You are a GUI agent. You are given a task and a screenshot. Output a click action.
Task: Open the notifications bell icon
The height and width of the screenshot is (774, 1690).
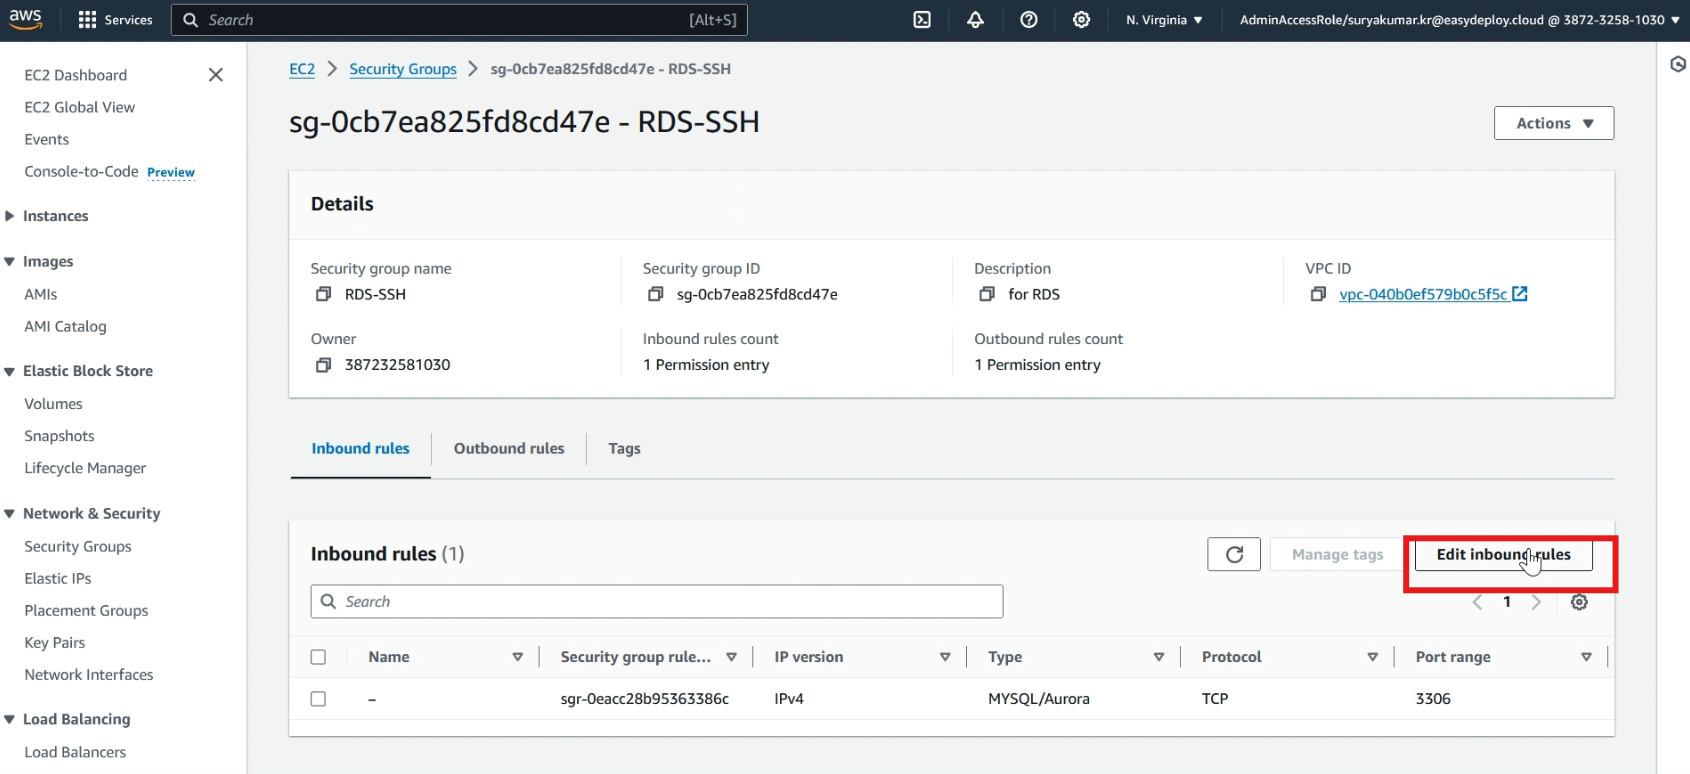975,20
